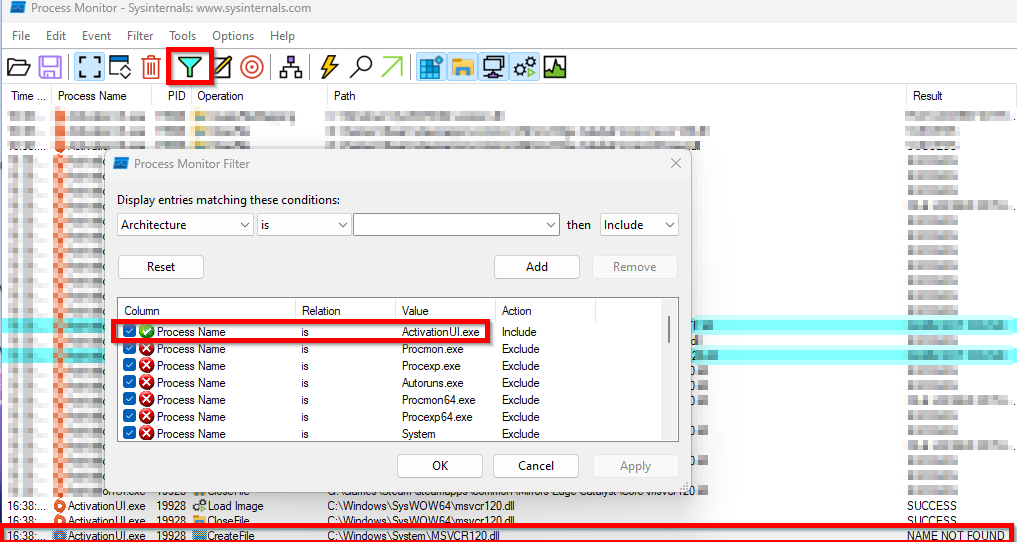Click the Jump To green arrow icon

[392, 67]
